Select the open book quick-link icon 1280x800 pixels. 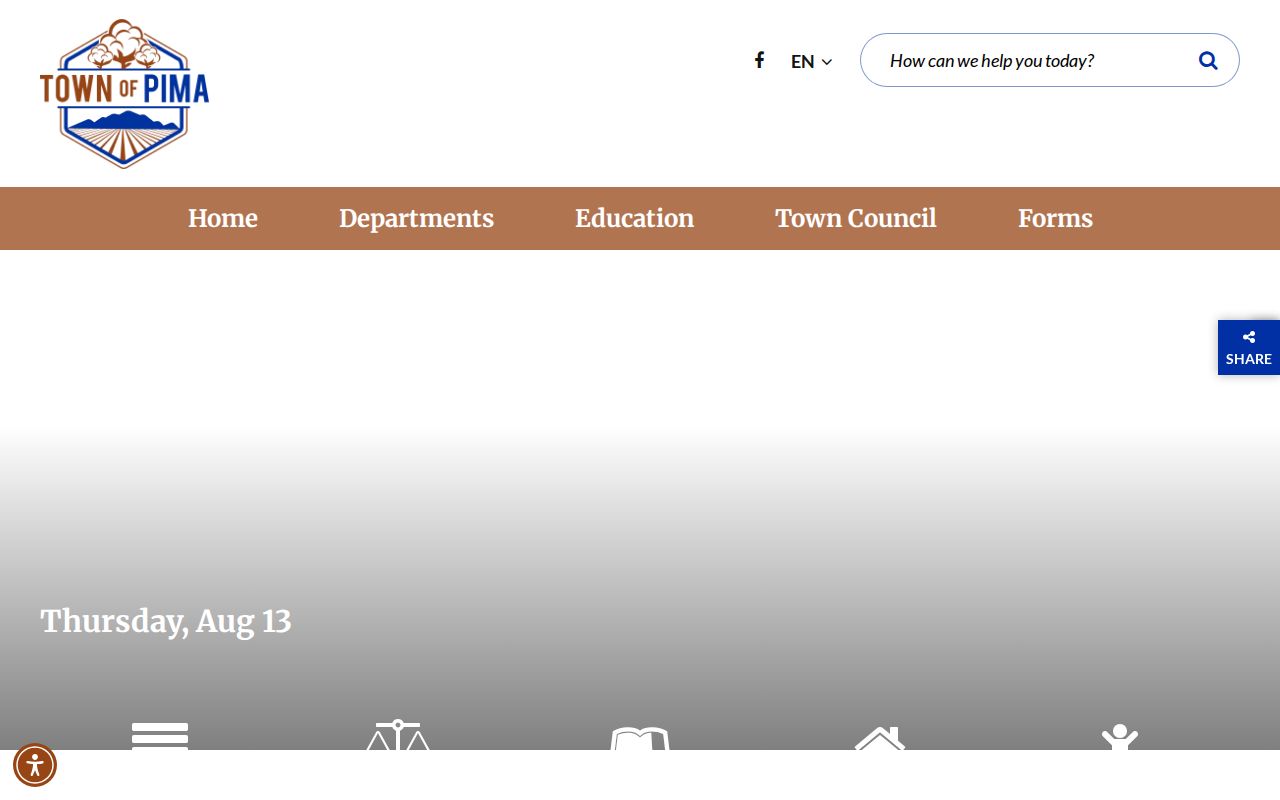point(640,738)
